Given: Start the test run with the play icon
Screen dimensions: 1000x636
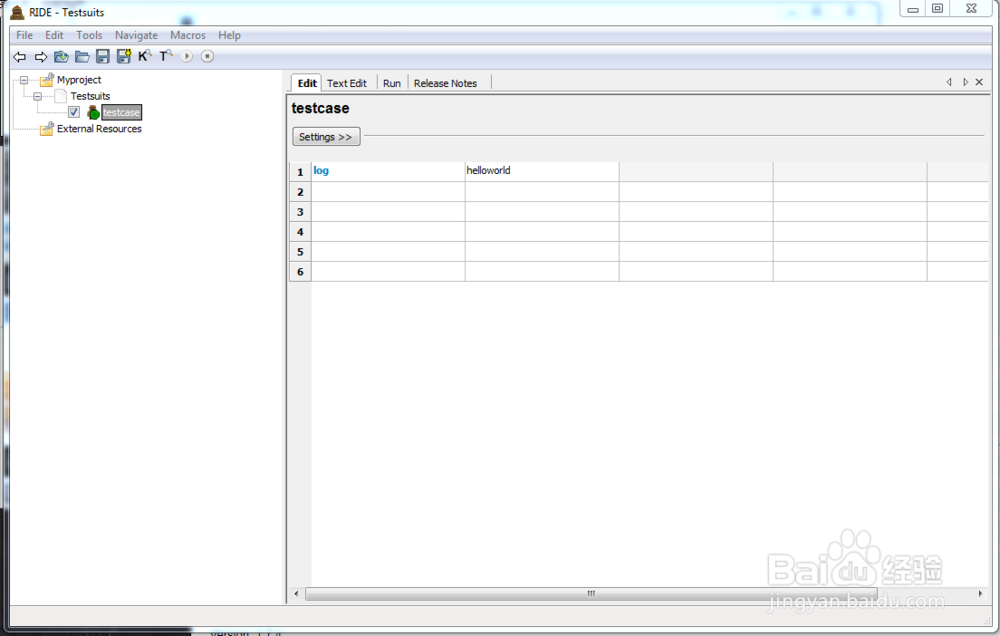Looking at the screenshot, I should (186, 56).
